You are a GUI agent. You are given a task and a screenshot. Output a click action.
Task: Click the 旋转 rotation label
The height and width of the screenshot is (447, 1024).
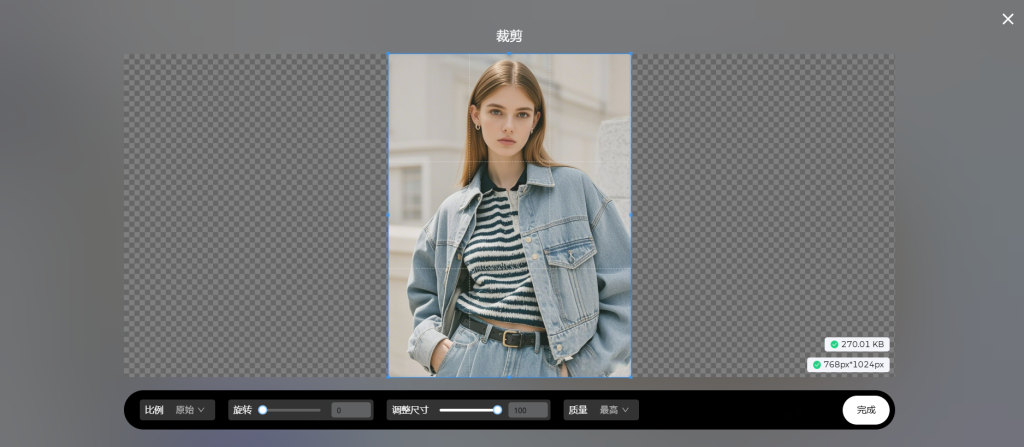point(242,410)
